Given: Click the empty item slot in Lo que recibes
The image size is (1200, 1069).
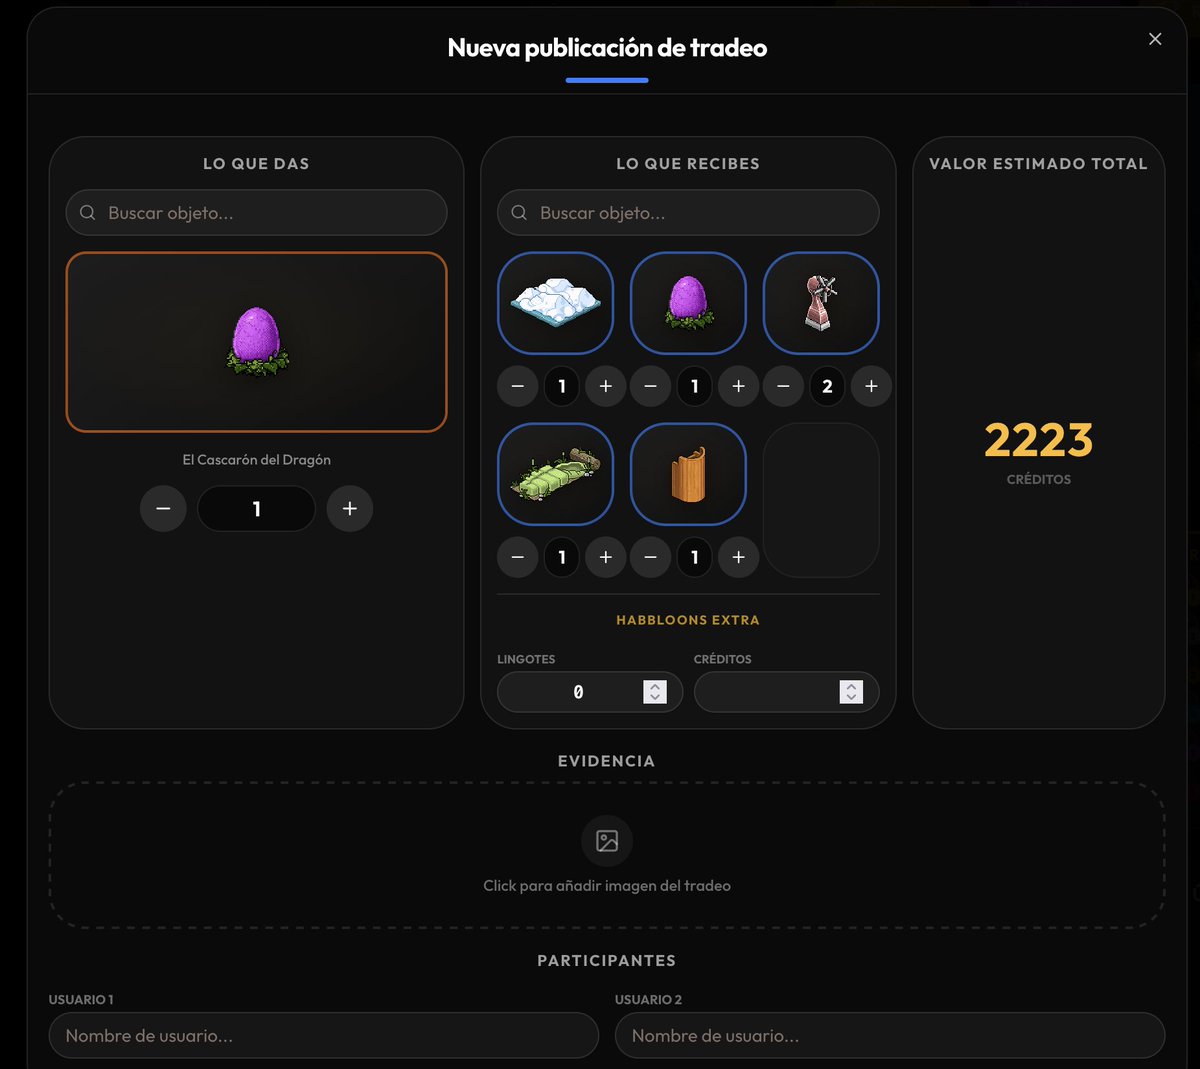Looking at the screenshot, I should 821,500.
